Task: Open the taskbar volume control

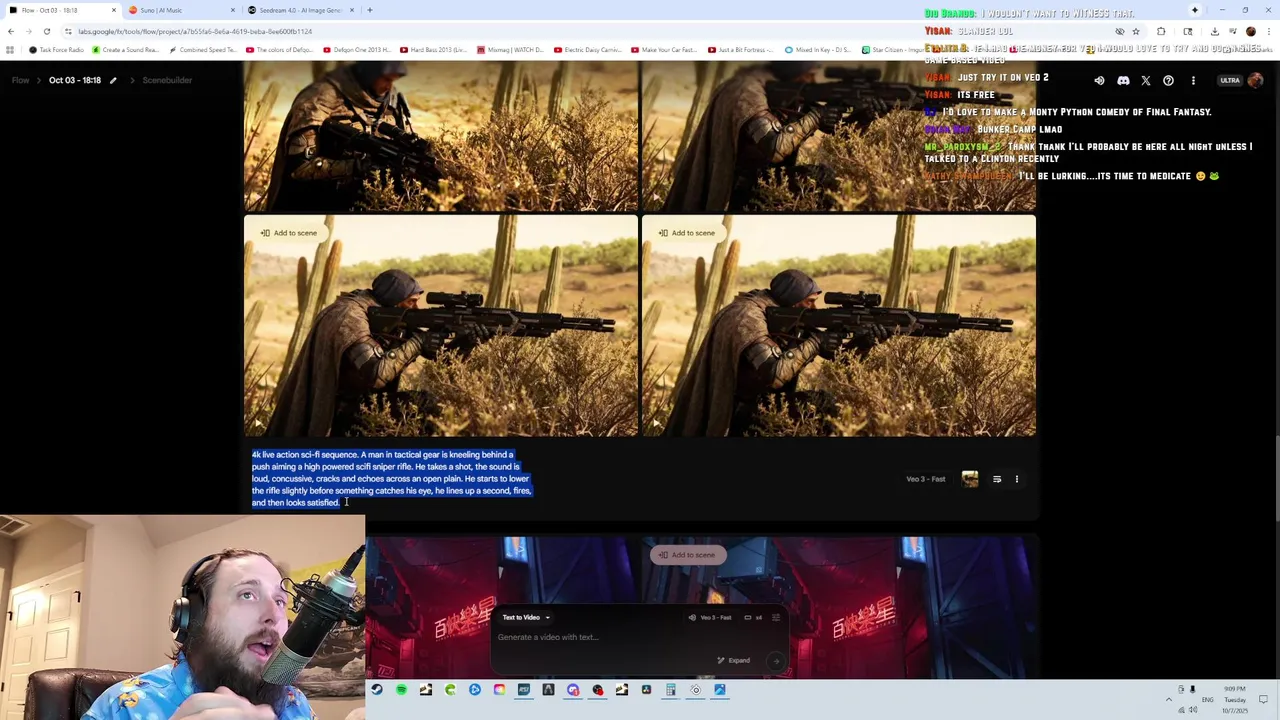Action: pos(1192,710)
